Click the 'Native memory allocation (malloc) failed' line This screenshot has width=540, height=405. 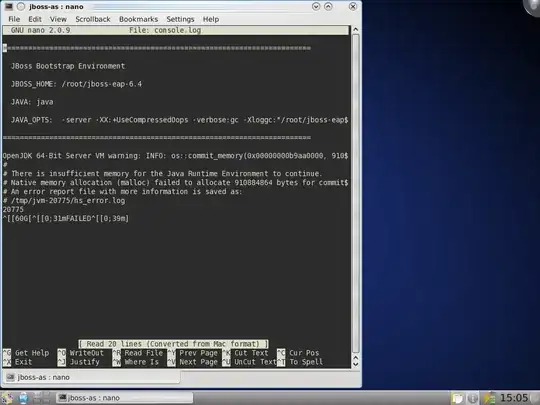[x=175, y=183]
